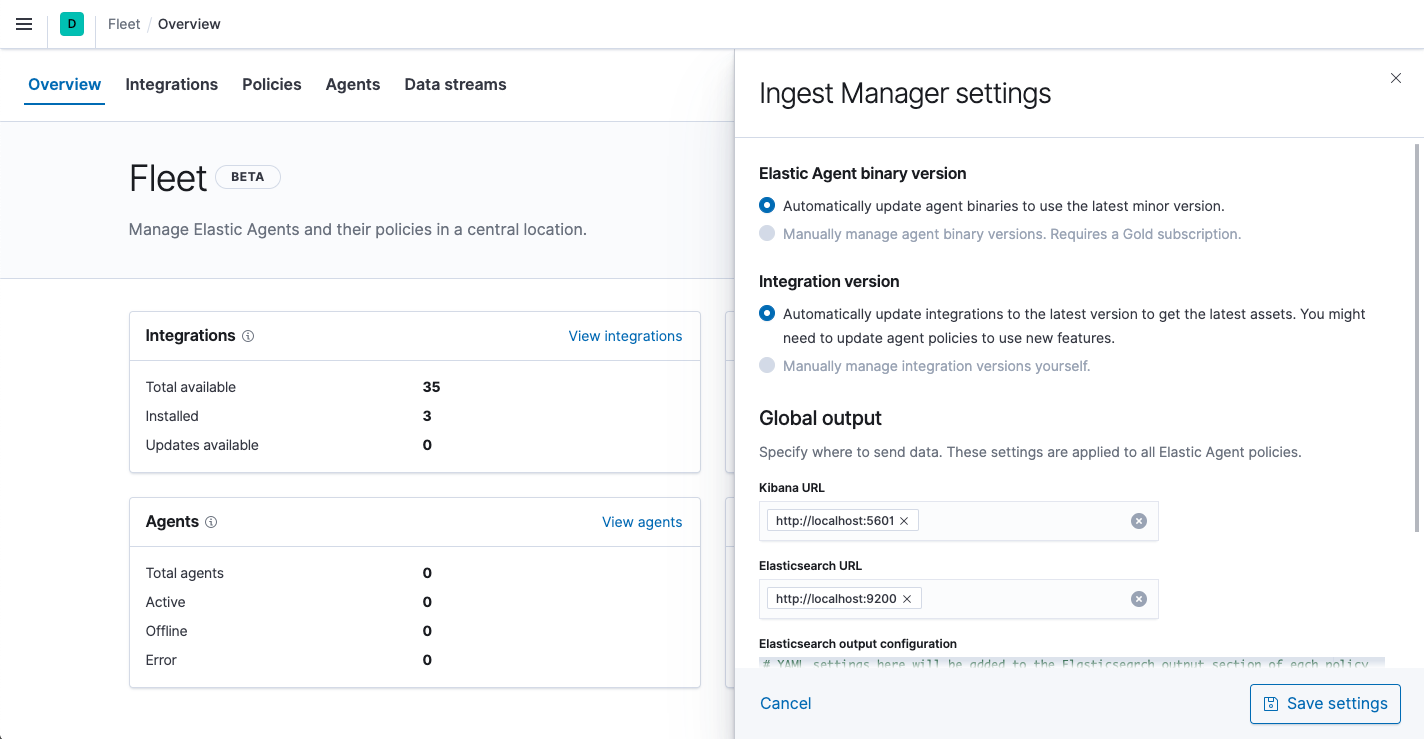1424x739 pixels.
Task: Open the hamburger navigation menu
Action: coord(24,24)
